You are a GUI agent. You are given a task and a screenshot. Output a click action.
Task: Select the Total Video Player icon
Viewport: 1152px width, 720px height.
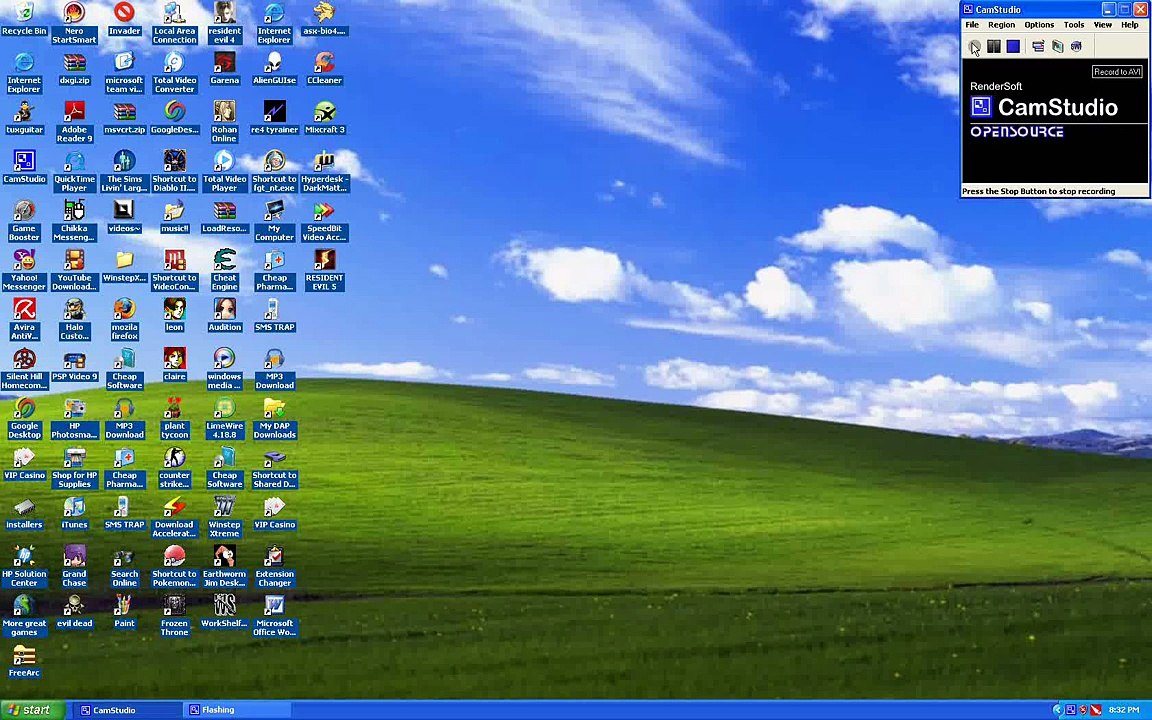point(224,171)
